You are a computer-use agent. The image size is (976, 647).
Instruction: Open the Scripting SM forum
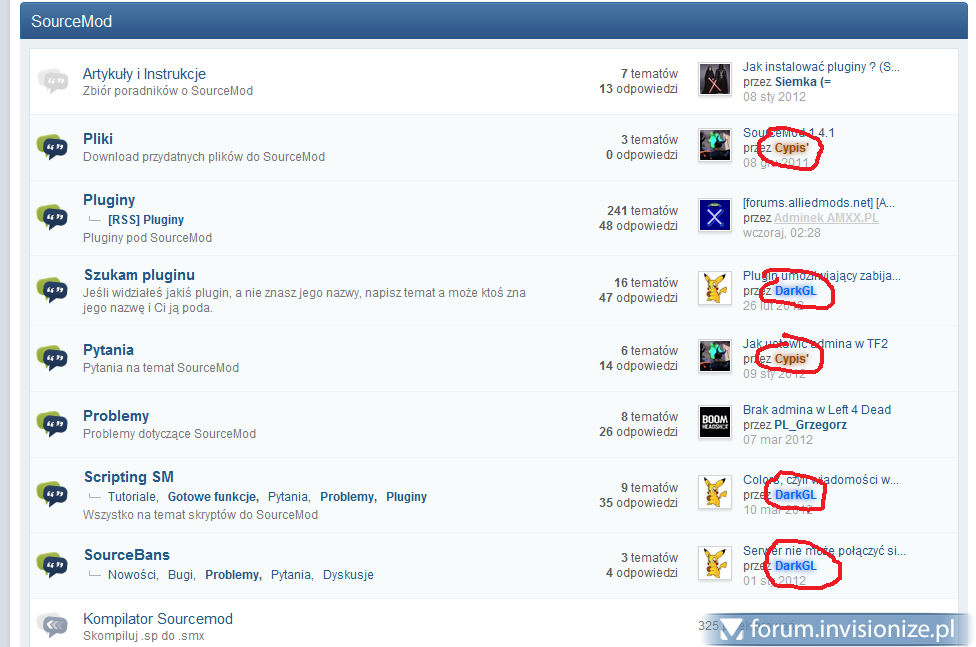click(x=129, y=477)
